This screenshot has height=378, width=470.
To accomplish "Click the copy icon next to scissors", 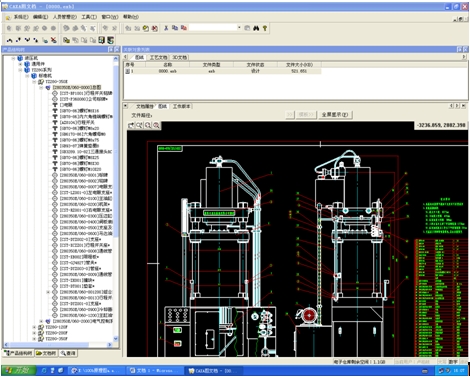I will tap(175, 28).
